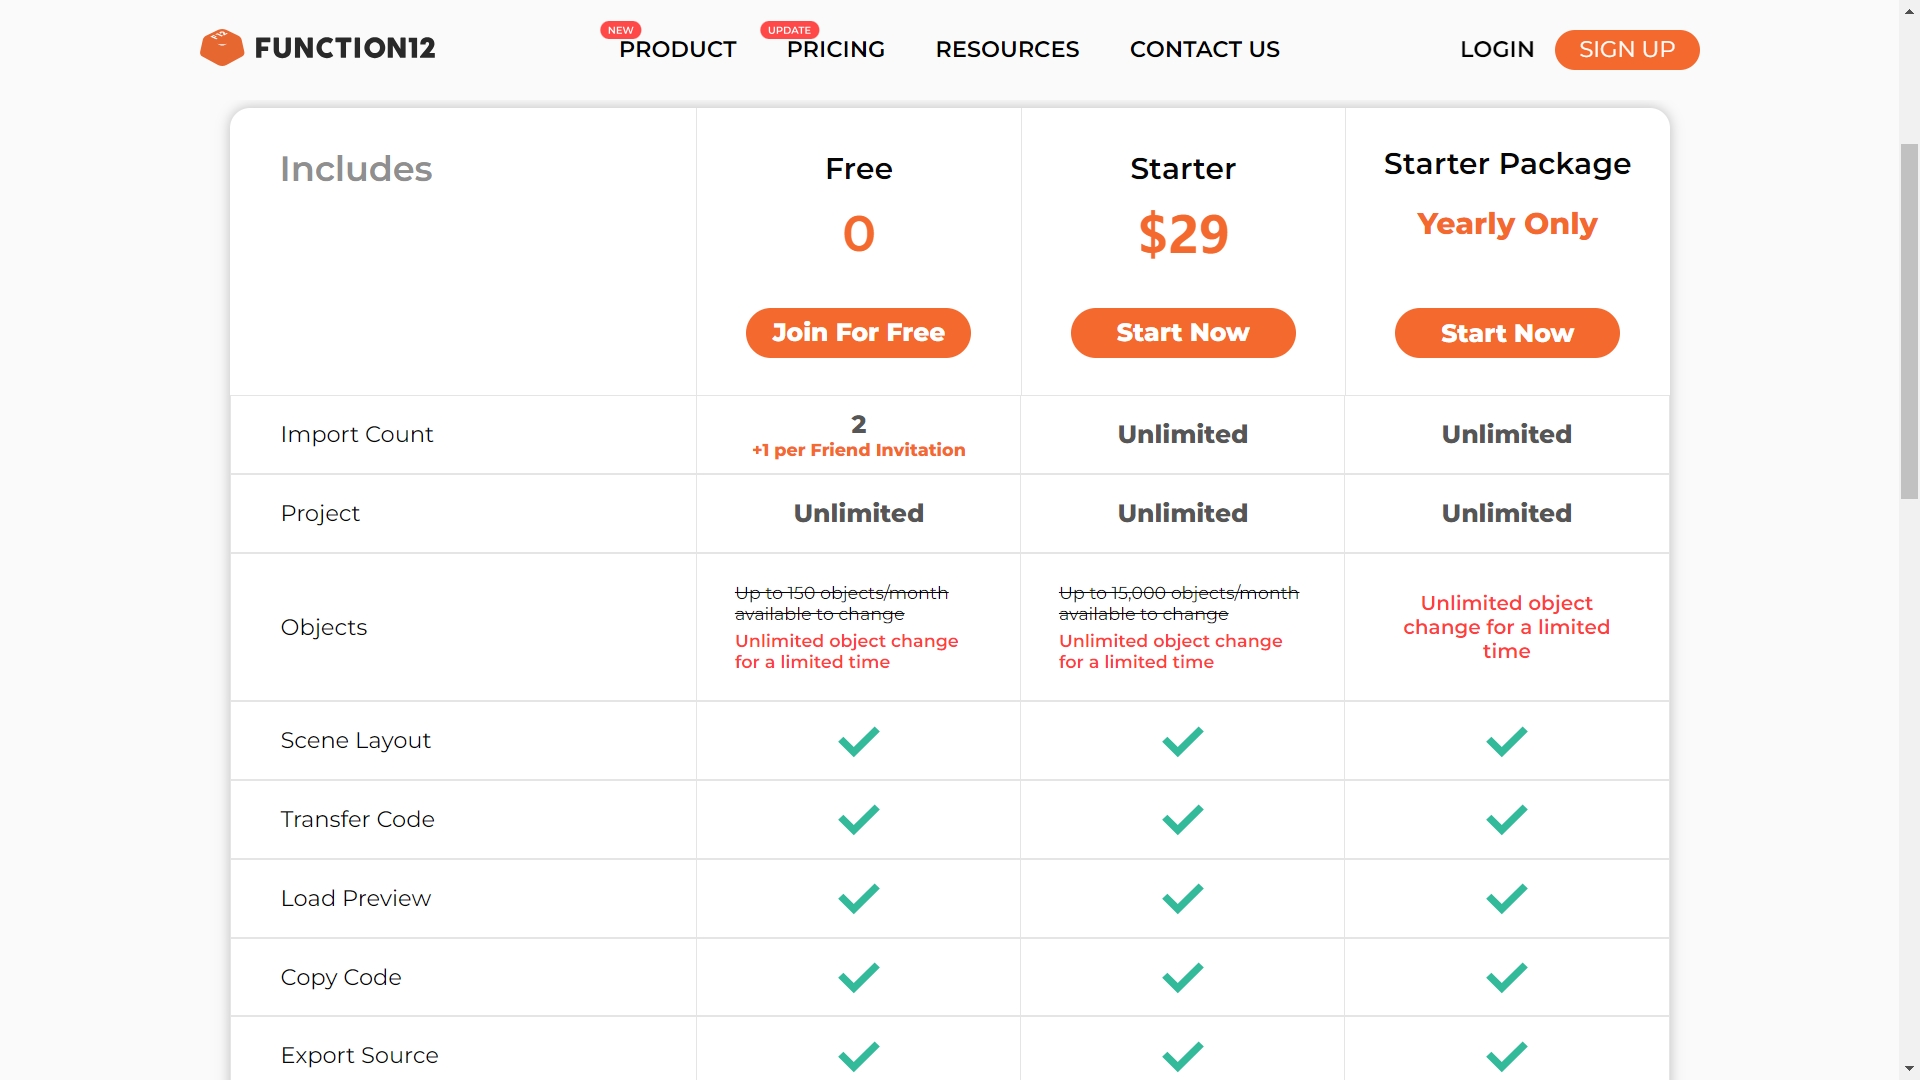Click the Starter Package Scene Layout checkmark
The height and width of the screenshot is (1080, 1920).
click(1507, 741)
